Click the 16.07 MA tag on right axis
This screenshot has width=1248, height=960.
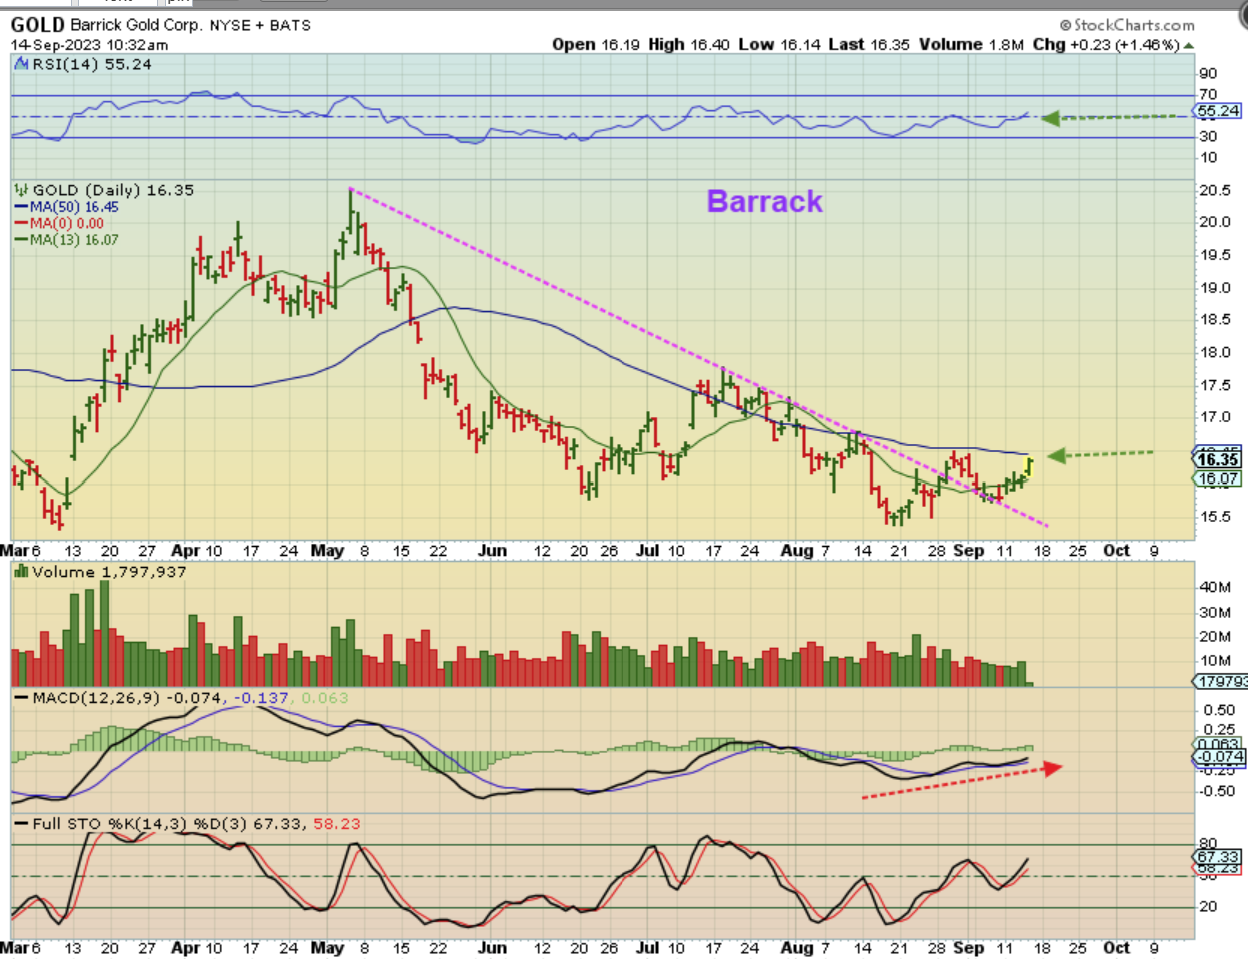[x=1218, y=479]
